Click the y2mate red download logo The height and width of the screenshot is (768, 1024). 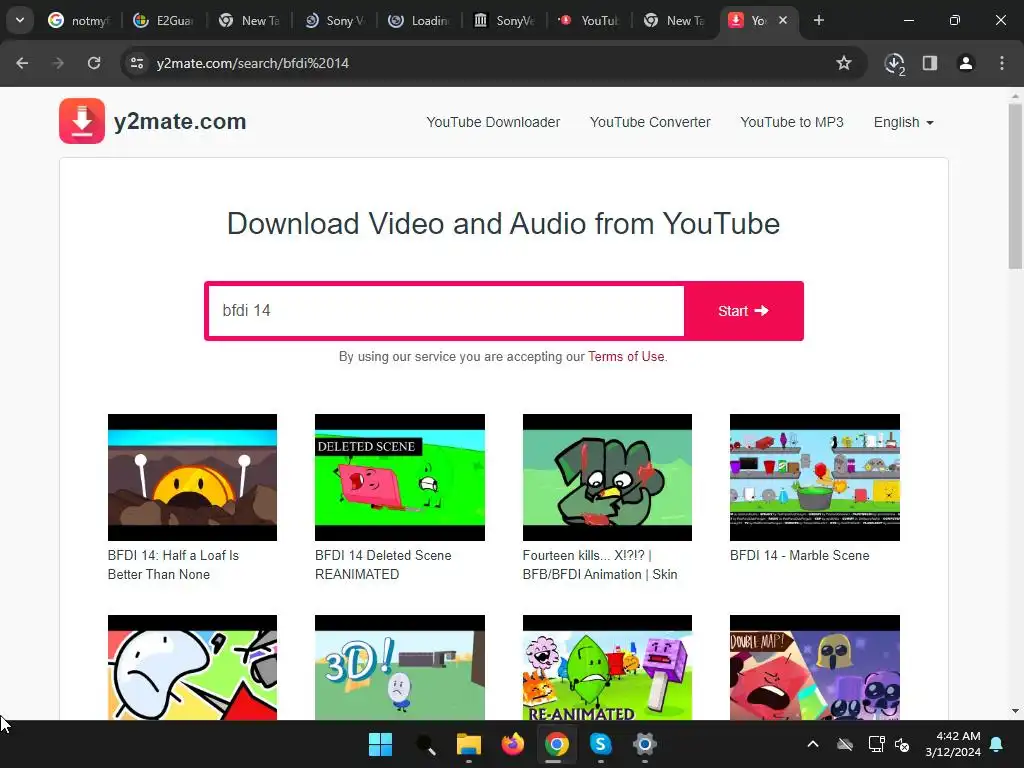[82, 121]
